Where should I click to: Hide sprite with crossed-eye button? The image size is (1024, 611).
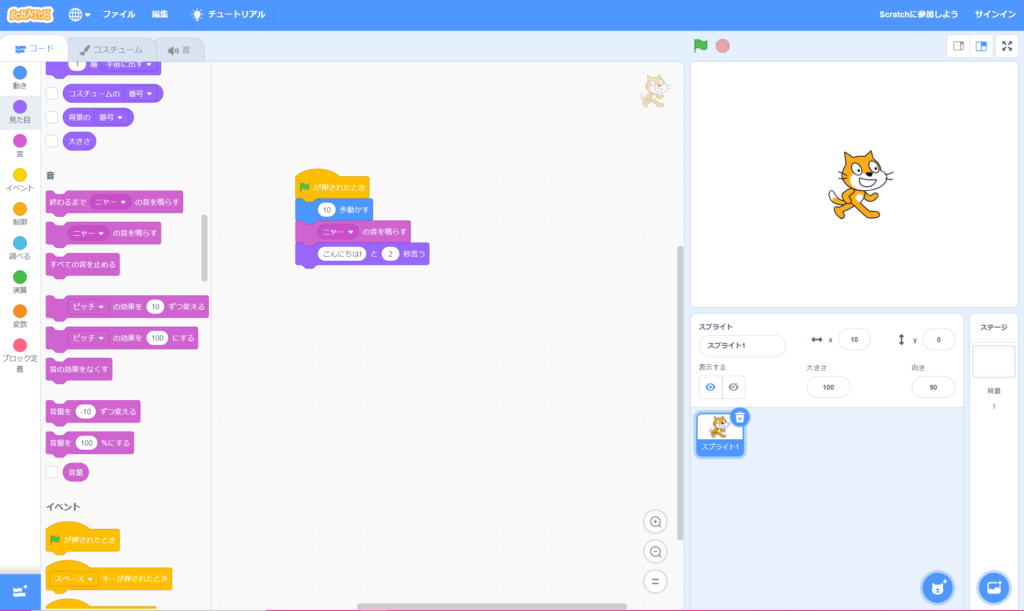click(733, 387)
